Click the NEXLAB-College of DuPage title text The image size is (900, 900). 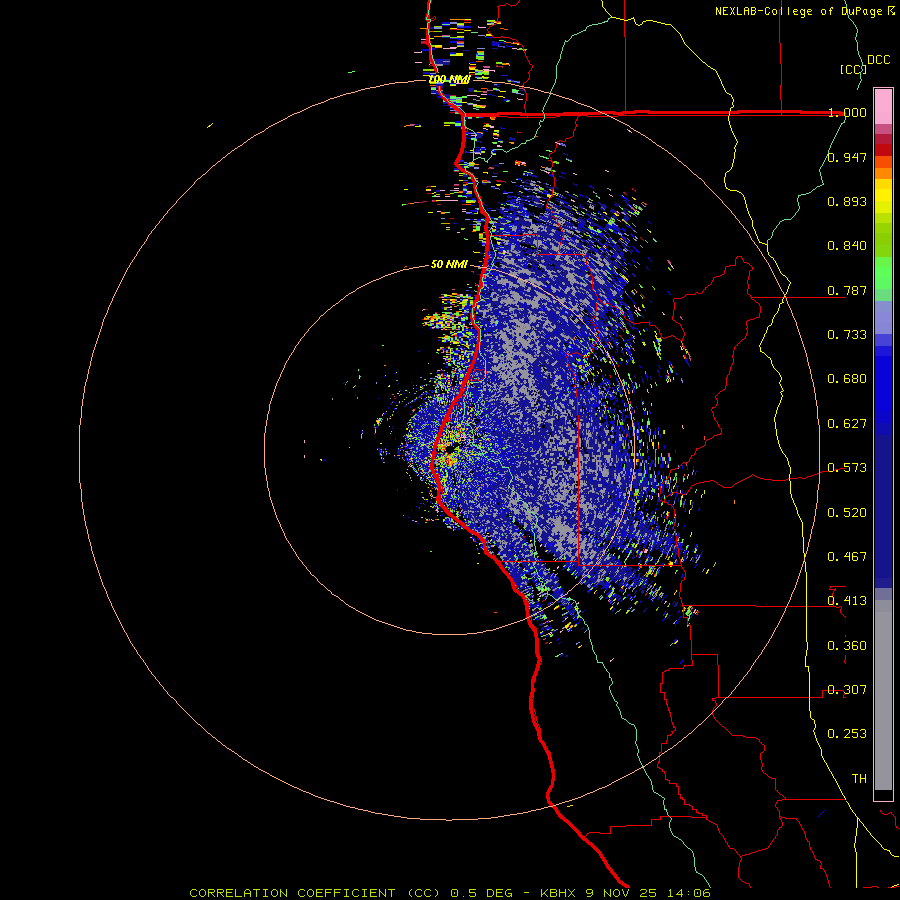[x=798, y=11]
